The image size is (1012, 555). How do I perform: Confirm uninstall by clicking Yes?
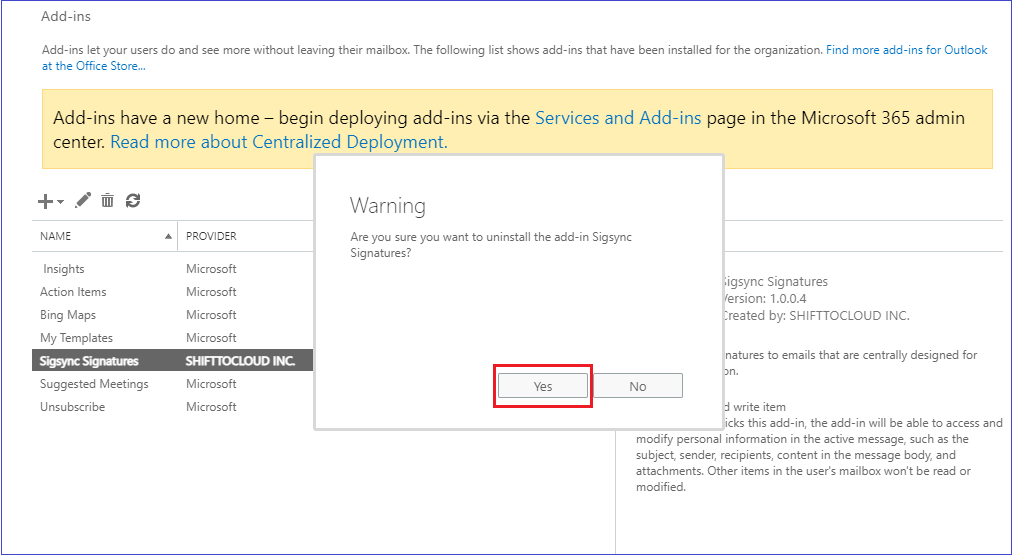[543, 386]
